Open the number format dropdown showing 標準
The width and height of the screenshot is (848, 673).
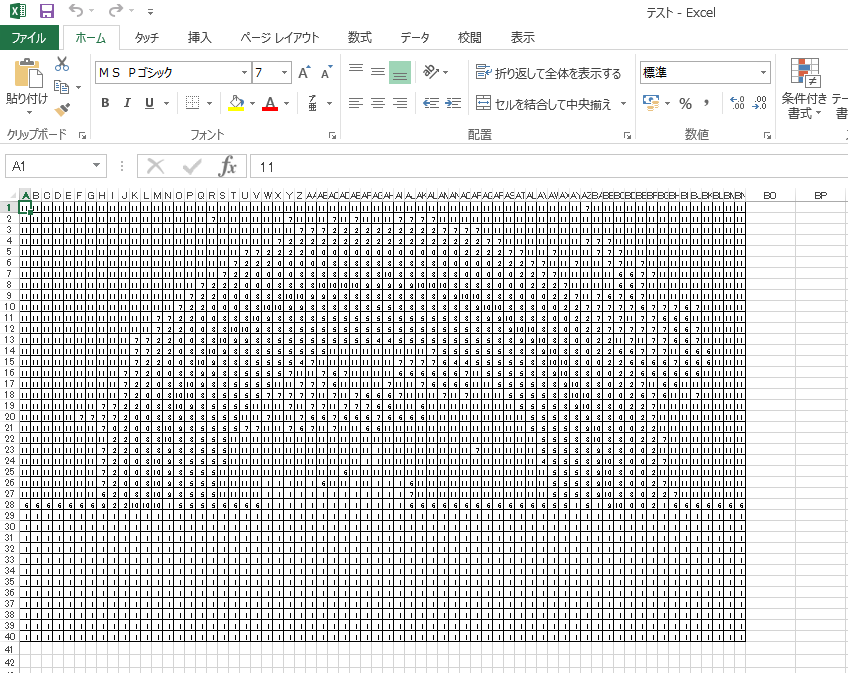point(763,72)
